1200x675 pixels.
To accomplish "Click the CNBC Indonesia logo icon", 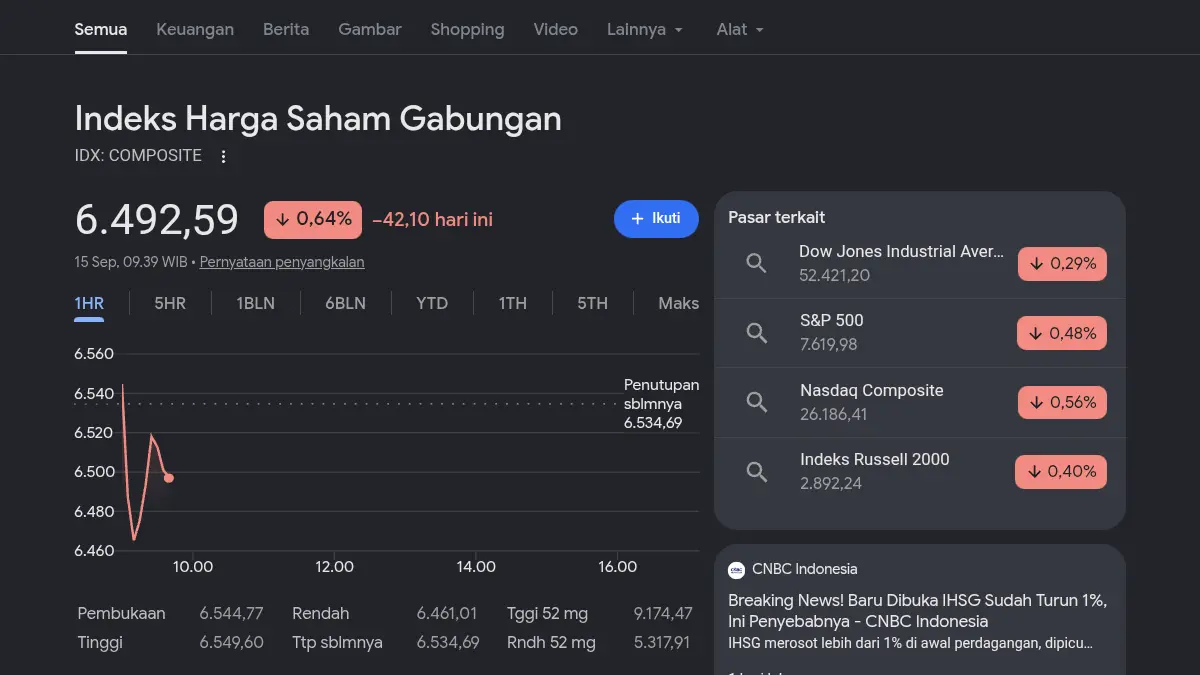I will (x=737, y=570).
